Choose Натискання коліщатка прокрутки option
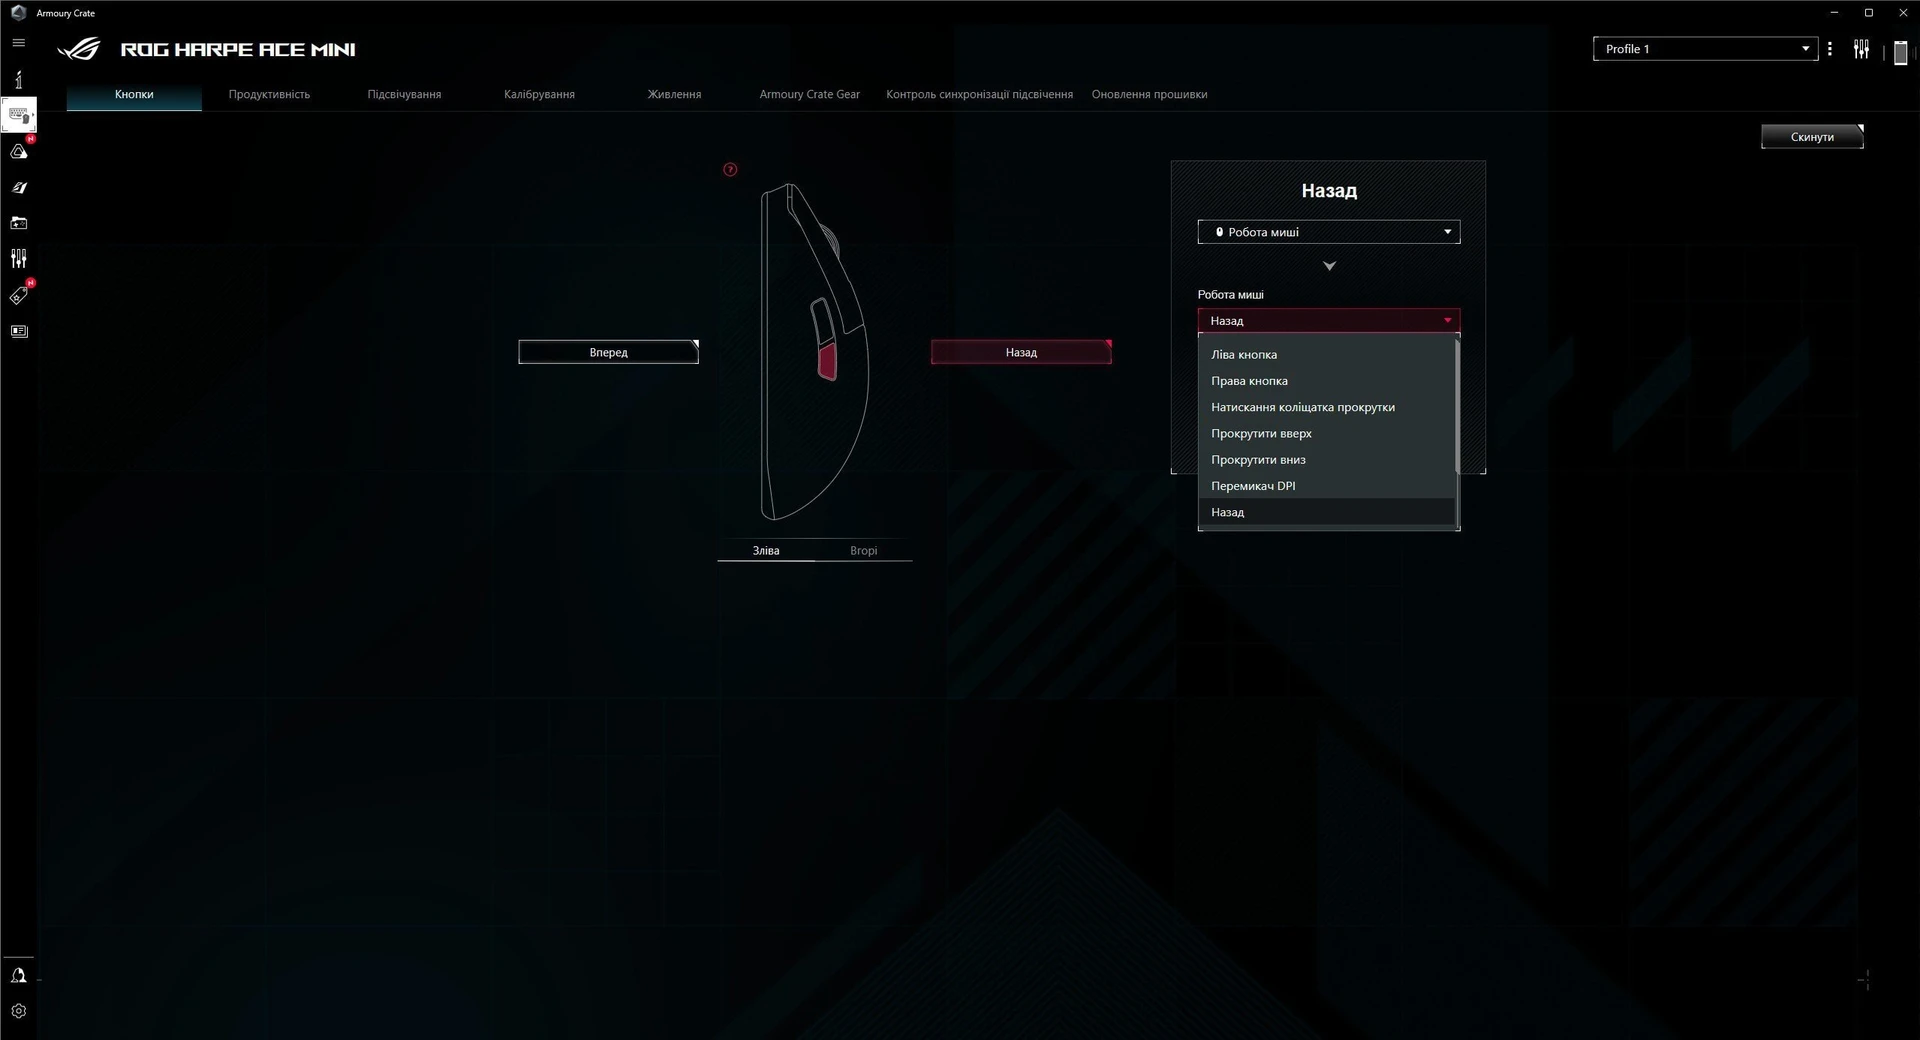 pyautogui.click(x=1326, y=407)
